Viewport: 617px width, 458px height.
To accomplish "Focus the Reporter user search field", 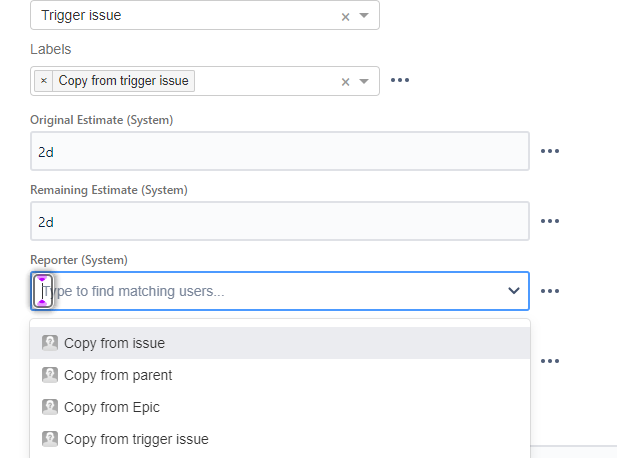I will pyautogui.click(x=270, y=291).
